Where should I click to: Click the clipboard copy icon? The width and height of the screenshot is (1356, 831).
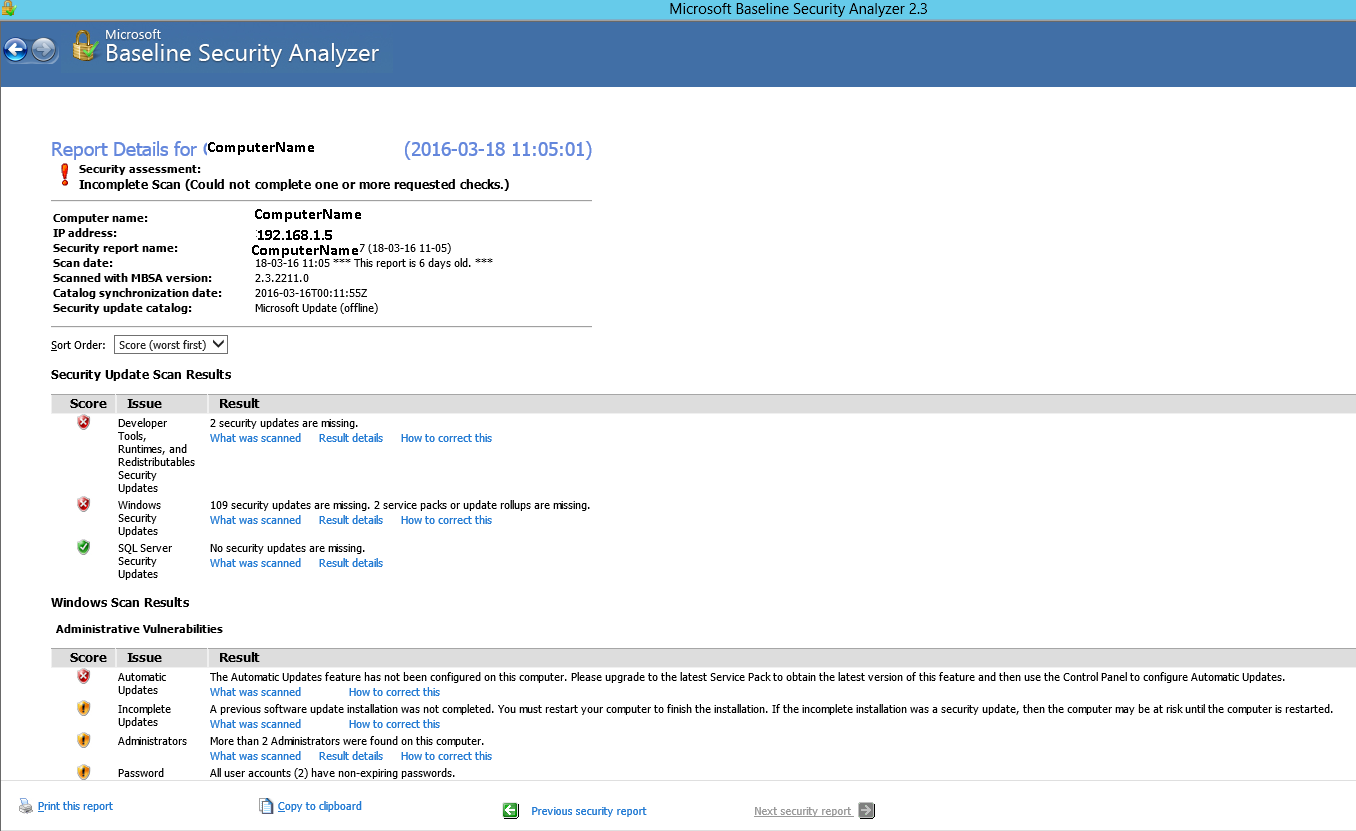pos(266,806)
